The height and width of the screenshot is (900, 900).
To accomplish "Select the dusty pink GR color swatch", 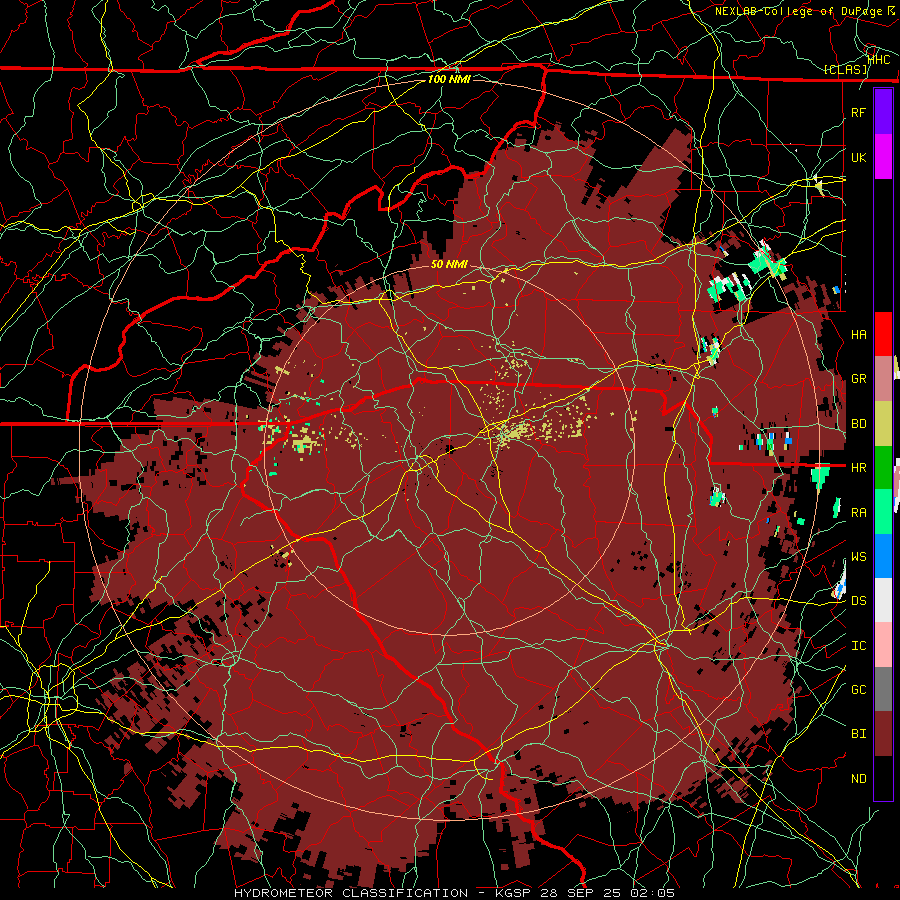I will 883,379.
